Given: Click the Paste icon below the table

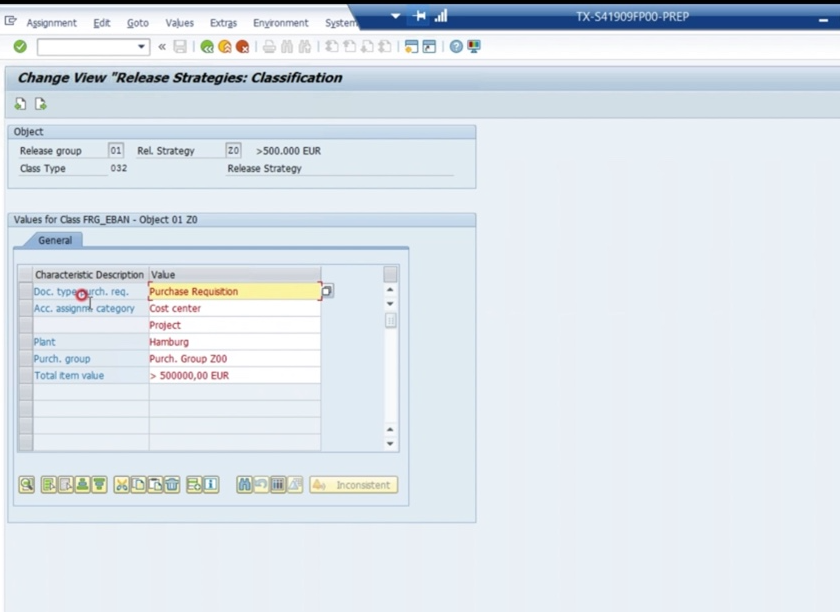Looking at the screenshot, I should [155, 485].
